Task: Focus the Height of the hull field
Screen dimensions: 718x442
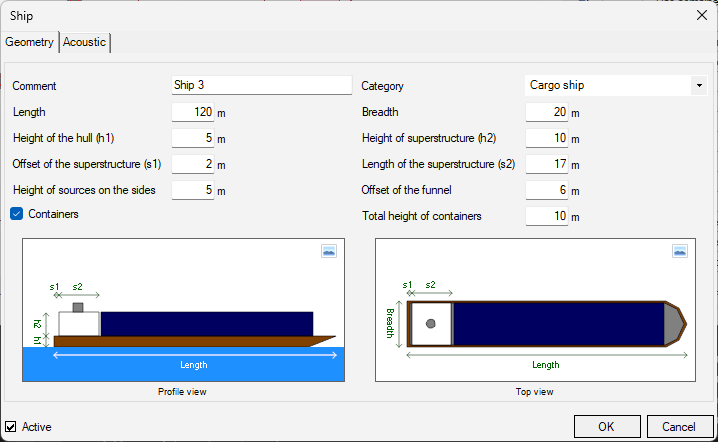Action: tap(193, 138)
